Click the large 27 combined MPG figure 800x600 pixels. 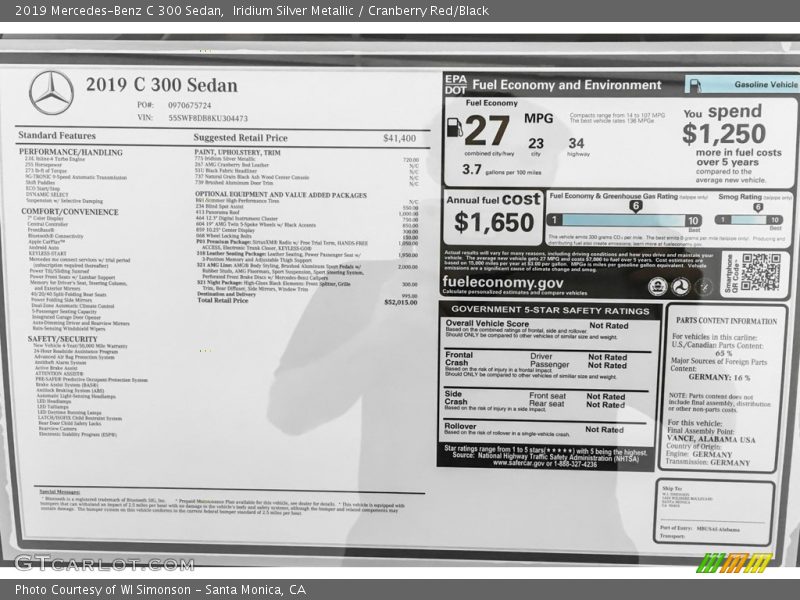[487, 131]
